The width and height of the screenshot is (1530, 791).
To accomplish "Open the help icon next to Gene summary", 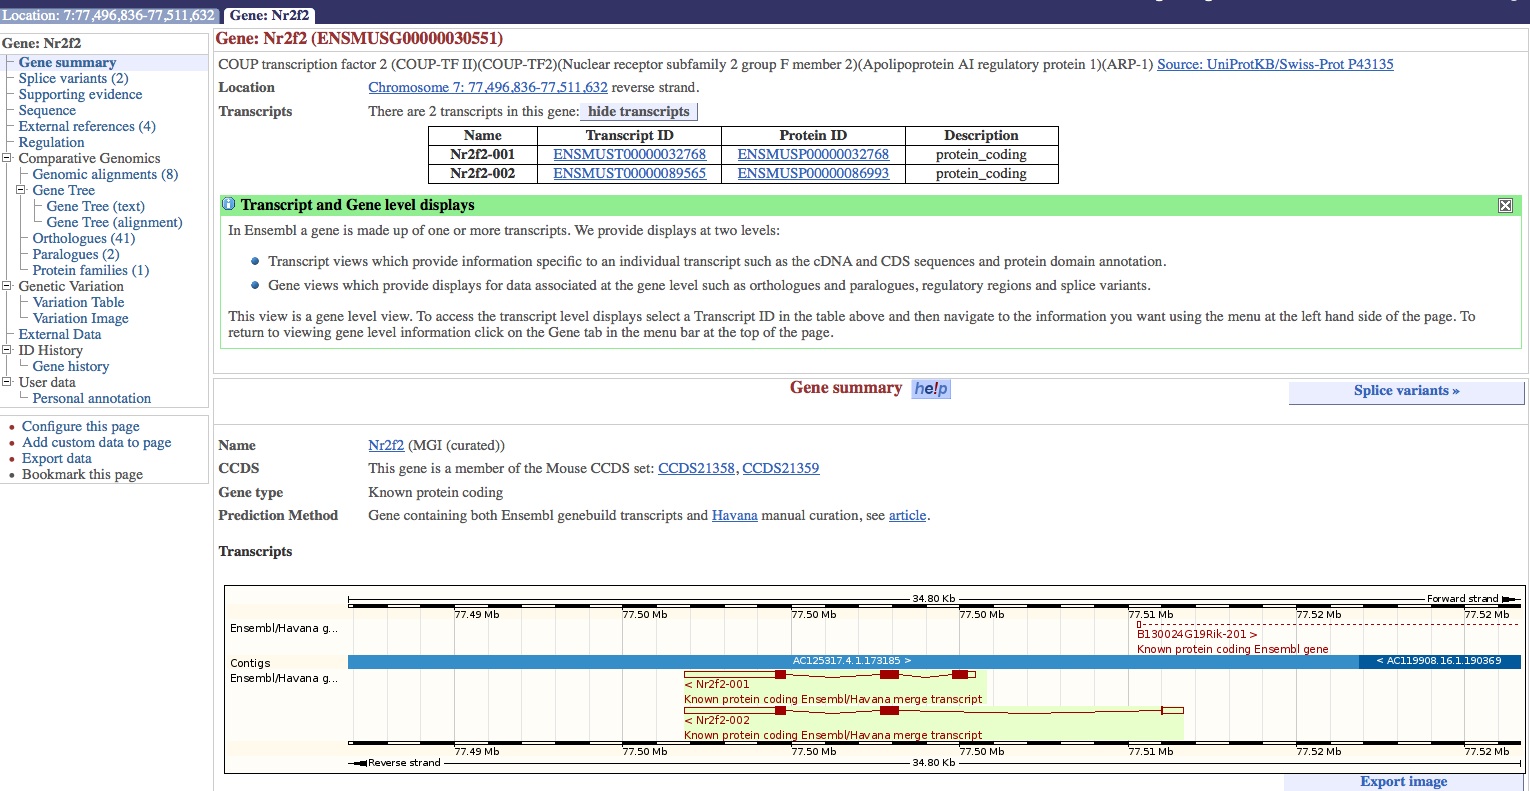I will click(x=931, y=388).
